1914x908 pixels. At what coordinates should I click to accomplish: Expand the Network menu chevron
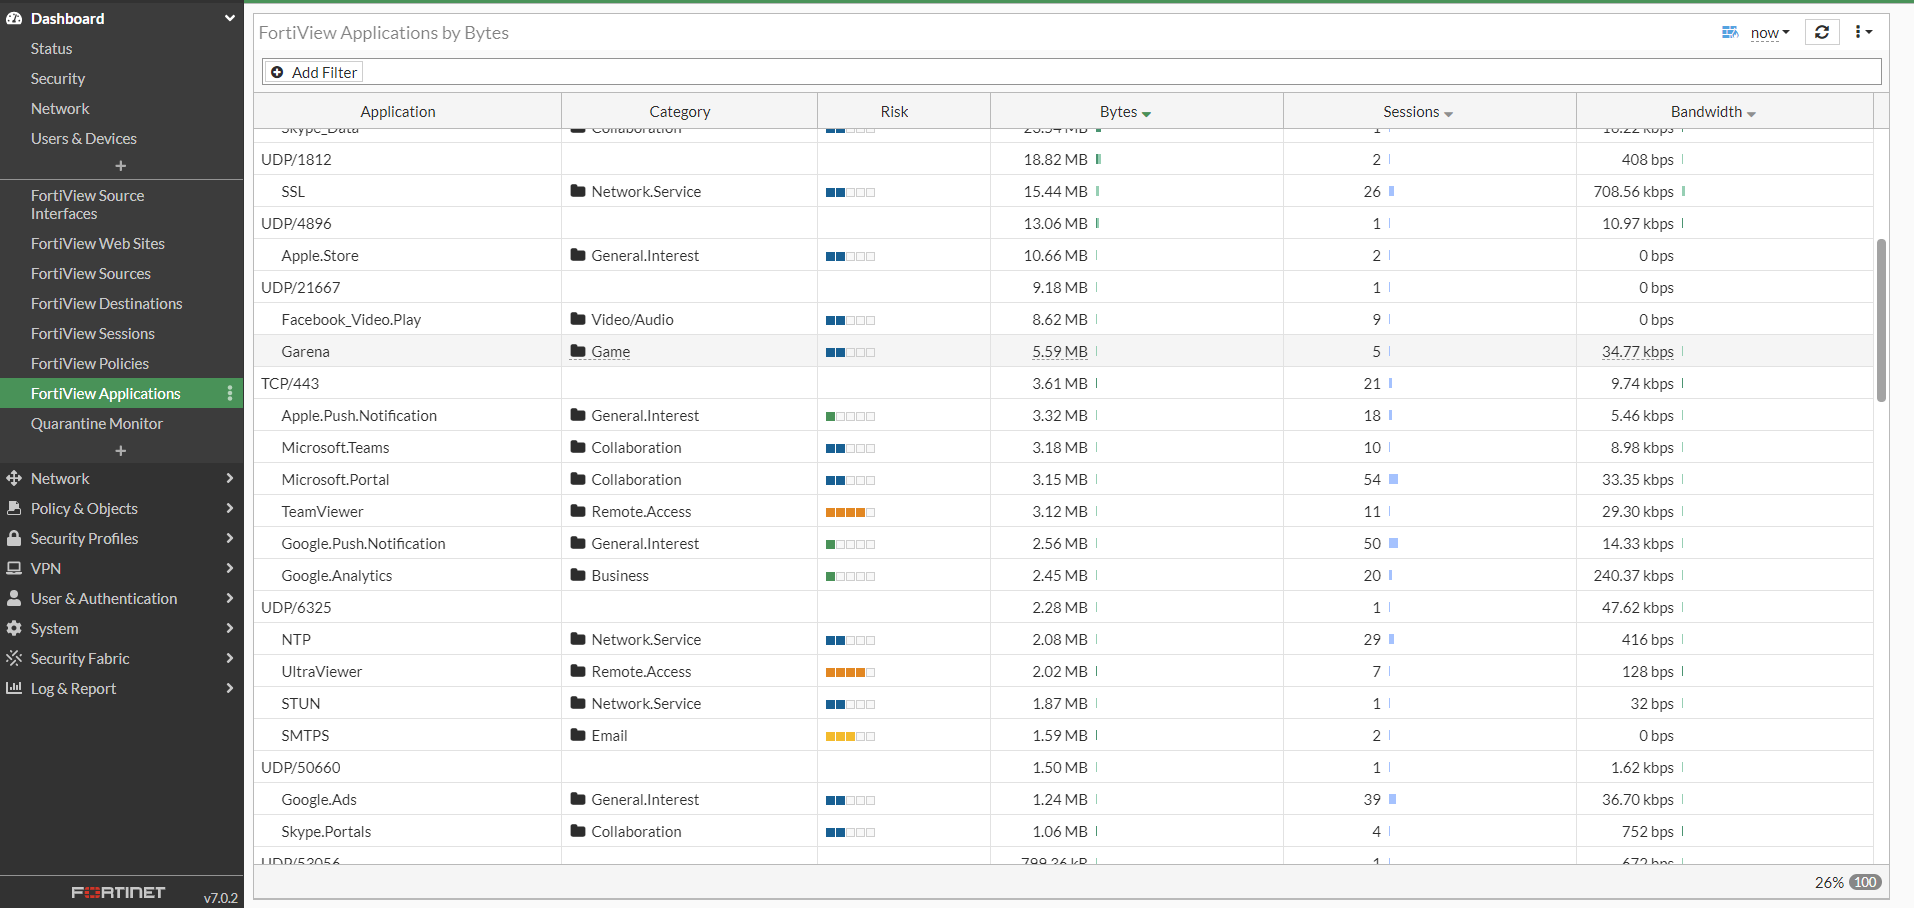[x=230, y=478]
